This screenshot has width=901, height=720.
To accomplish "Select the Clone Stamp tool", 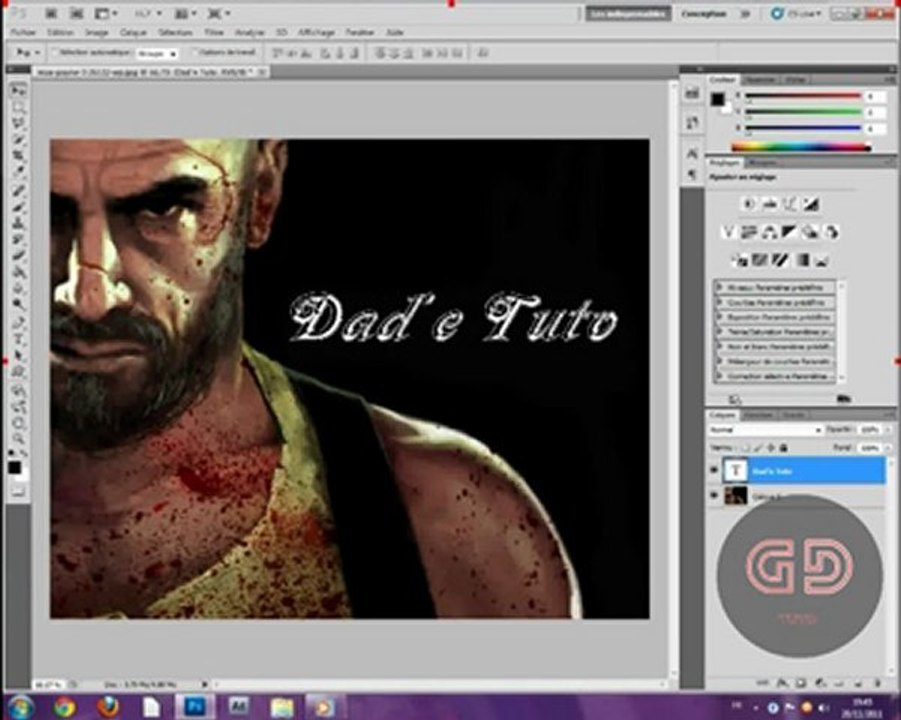I will click(18, 222).
